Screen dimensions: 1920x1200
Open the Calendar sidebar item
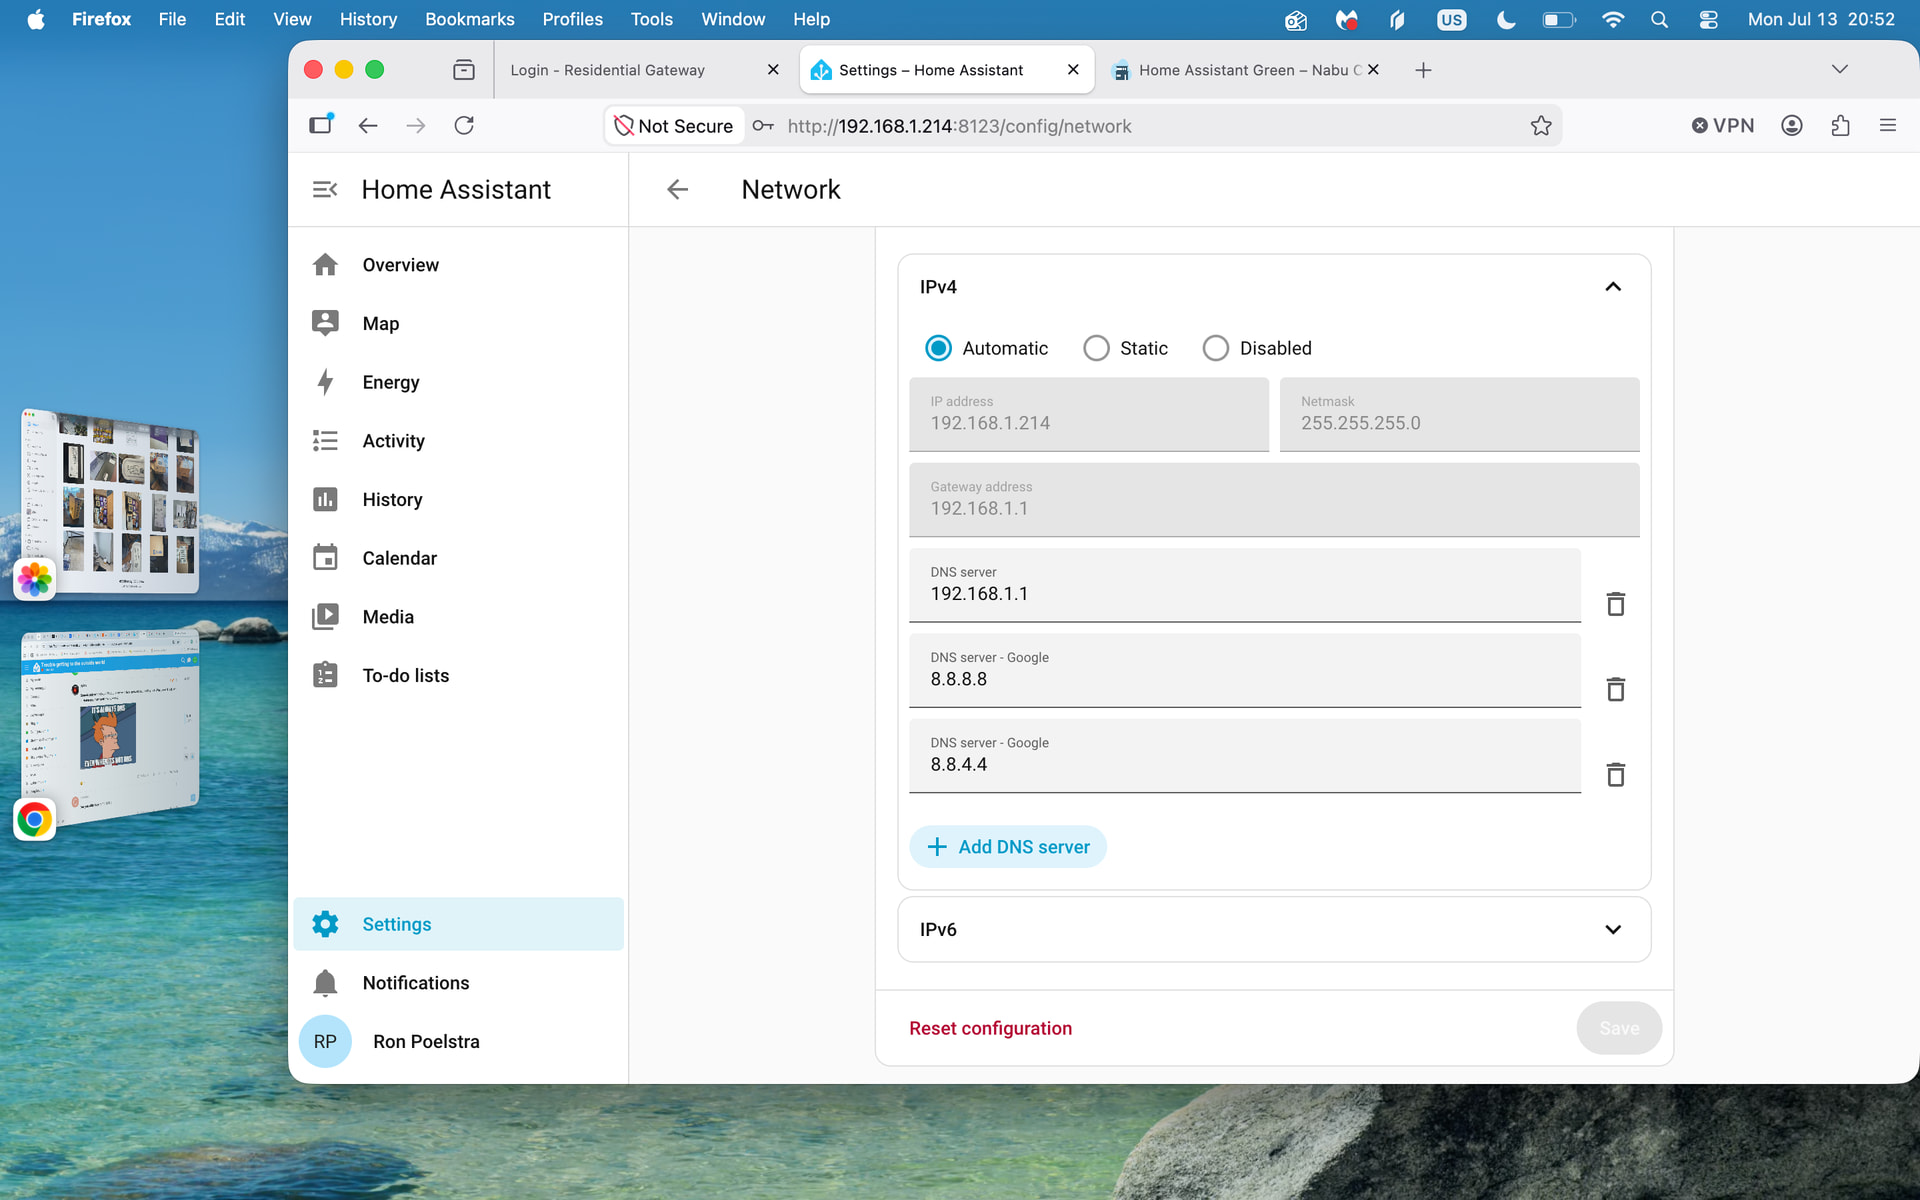point(458,558)
